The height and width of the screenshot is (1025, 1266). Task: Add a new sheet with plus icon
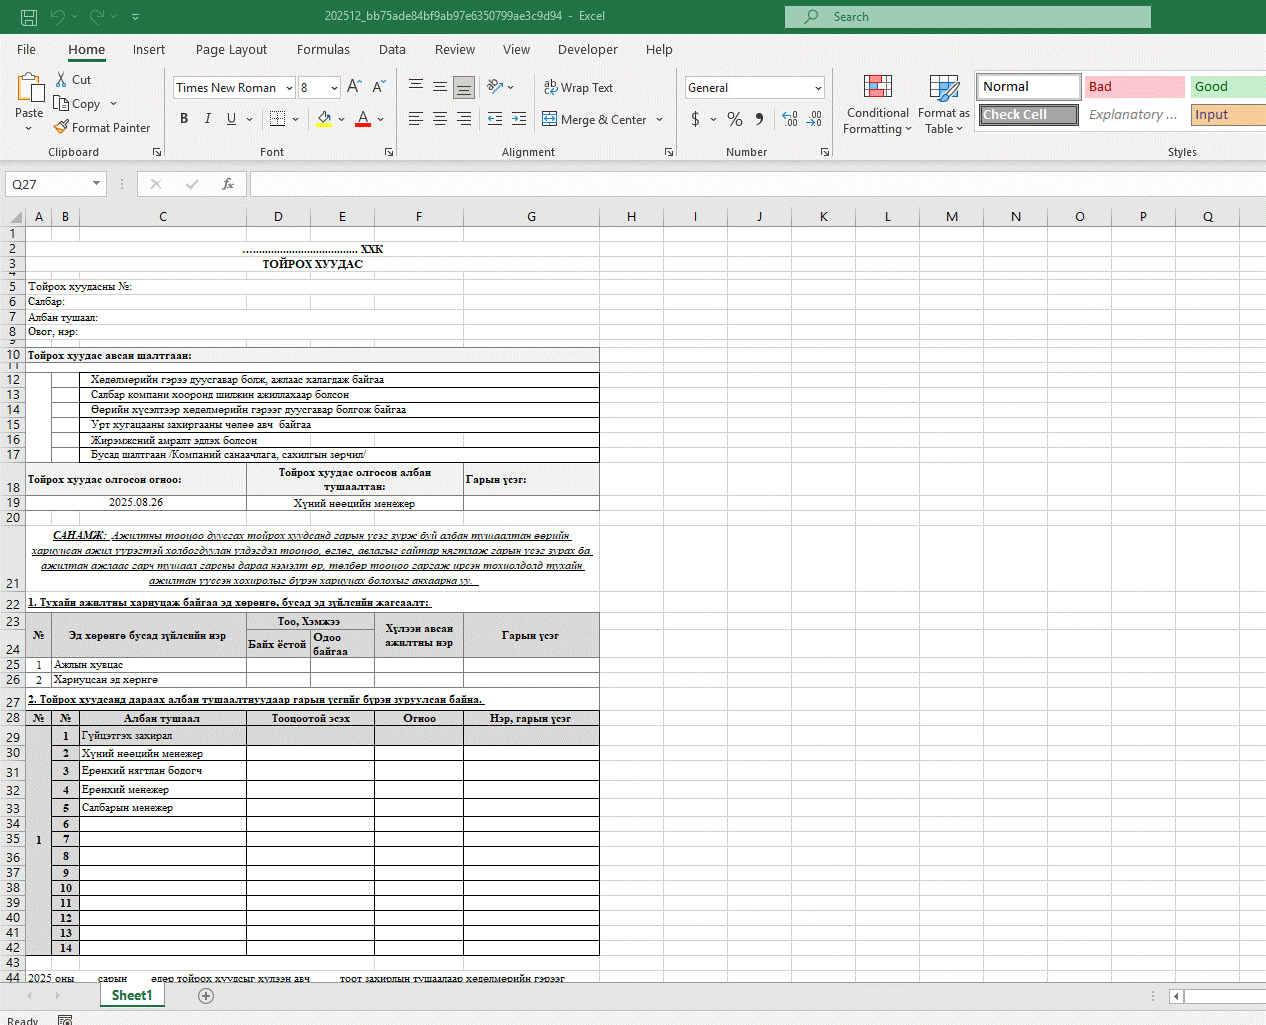pos(206,995)
